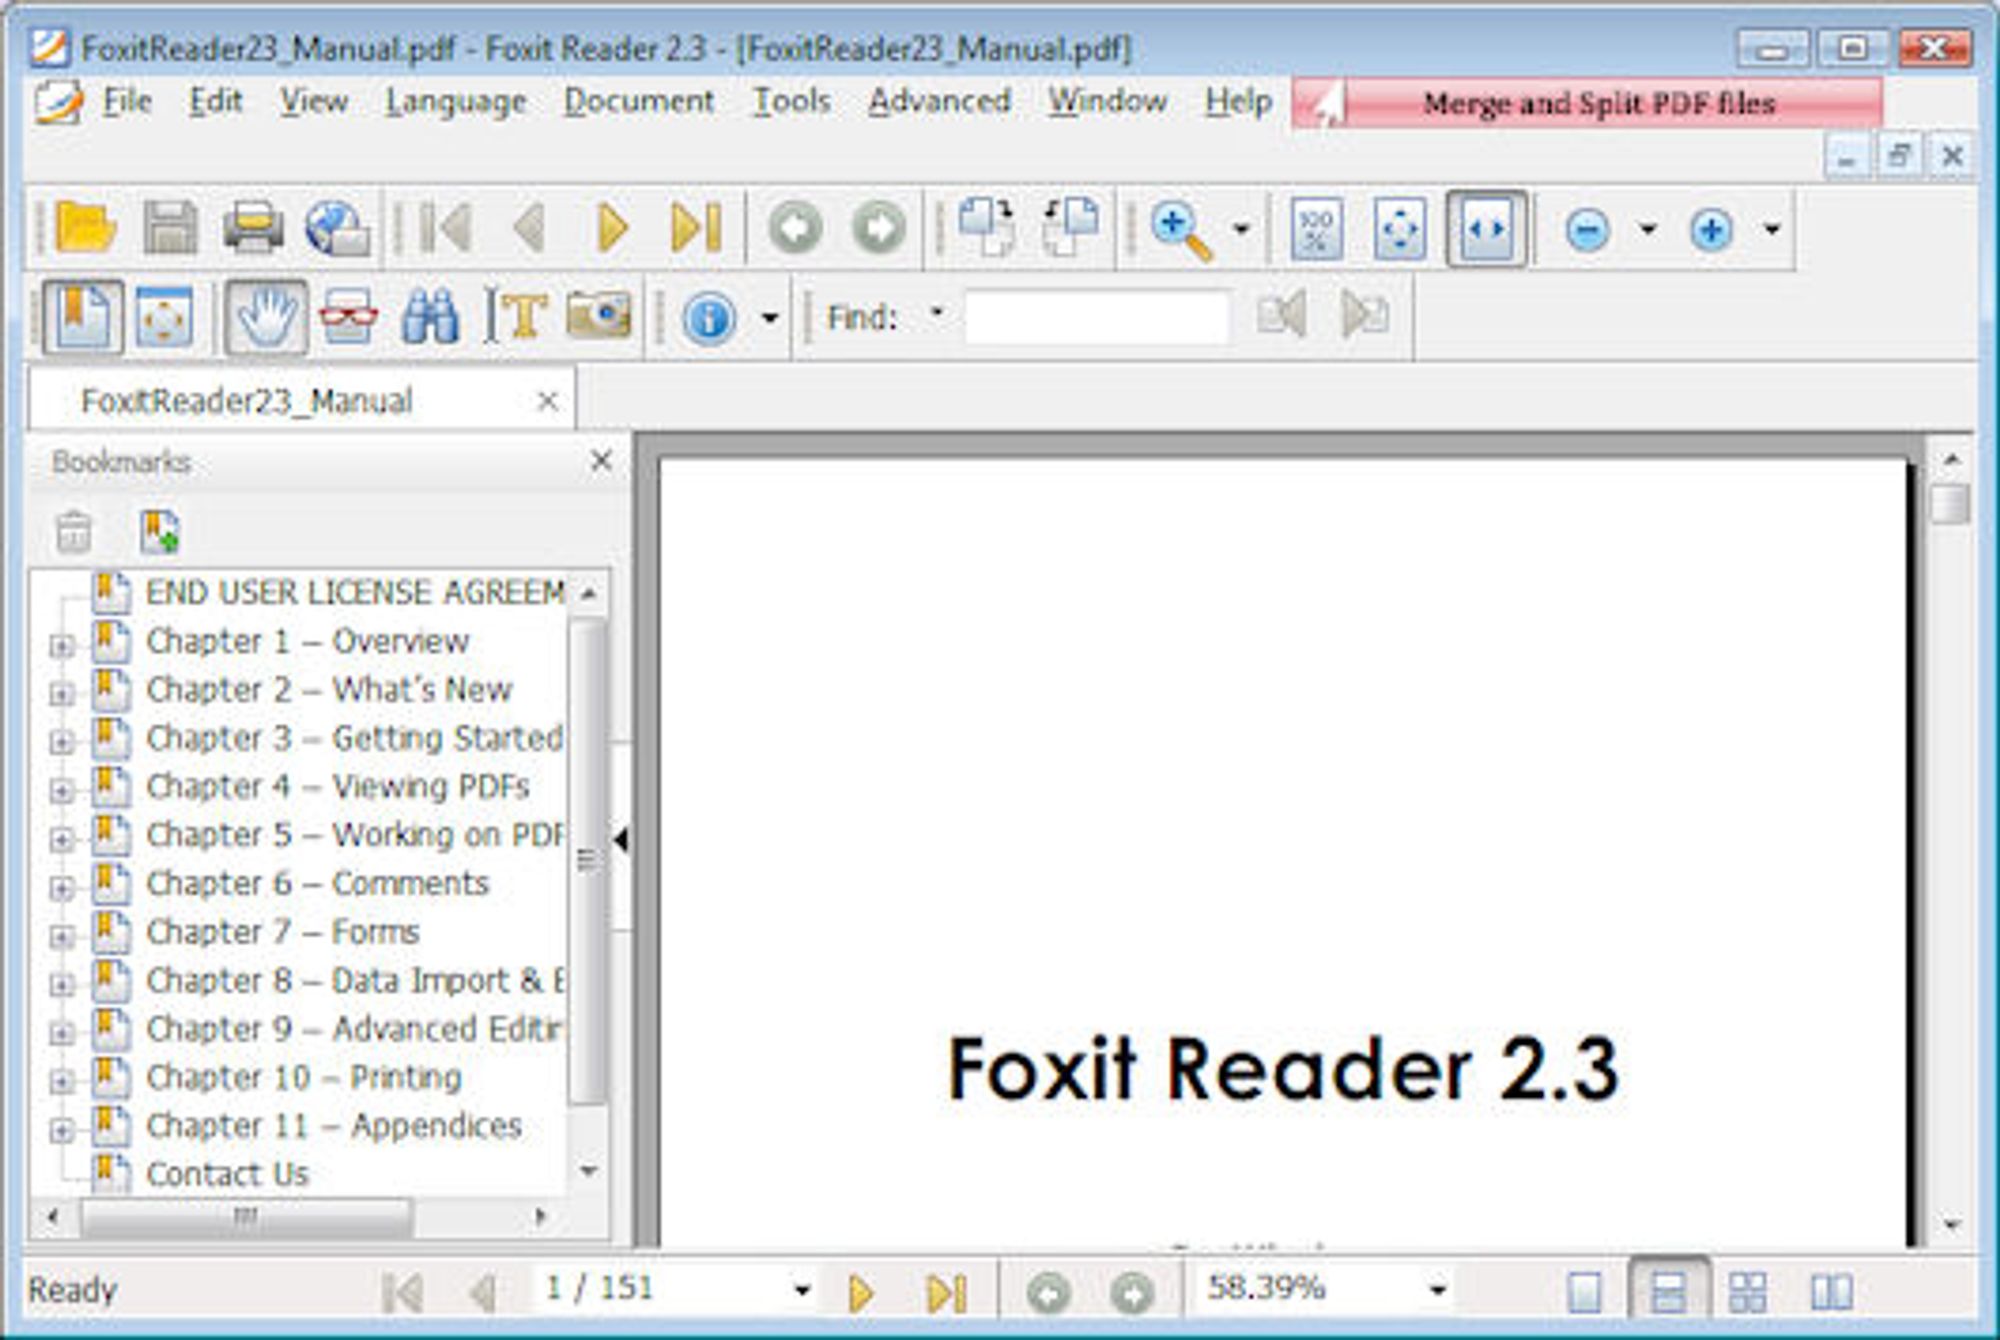Screen dimensions: 2000x1340
Task: Open dropdown arrow next to Zoom Out
Action: pyautogui.click(x=1647, y=229)
